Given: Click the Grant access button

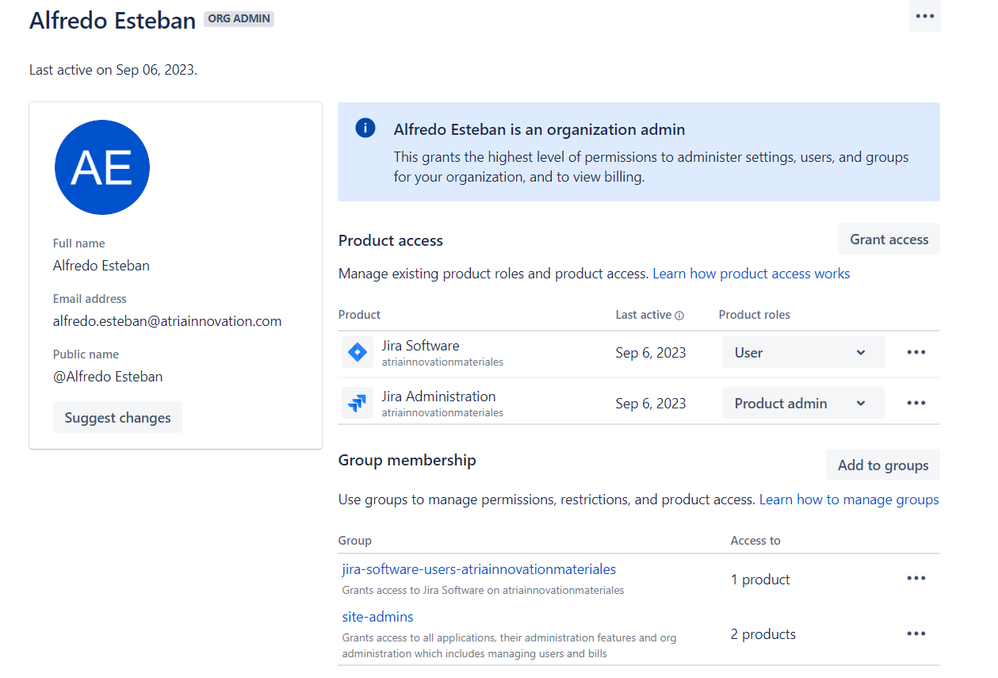Looking at the screenshot, I should click(889, 239).
